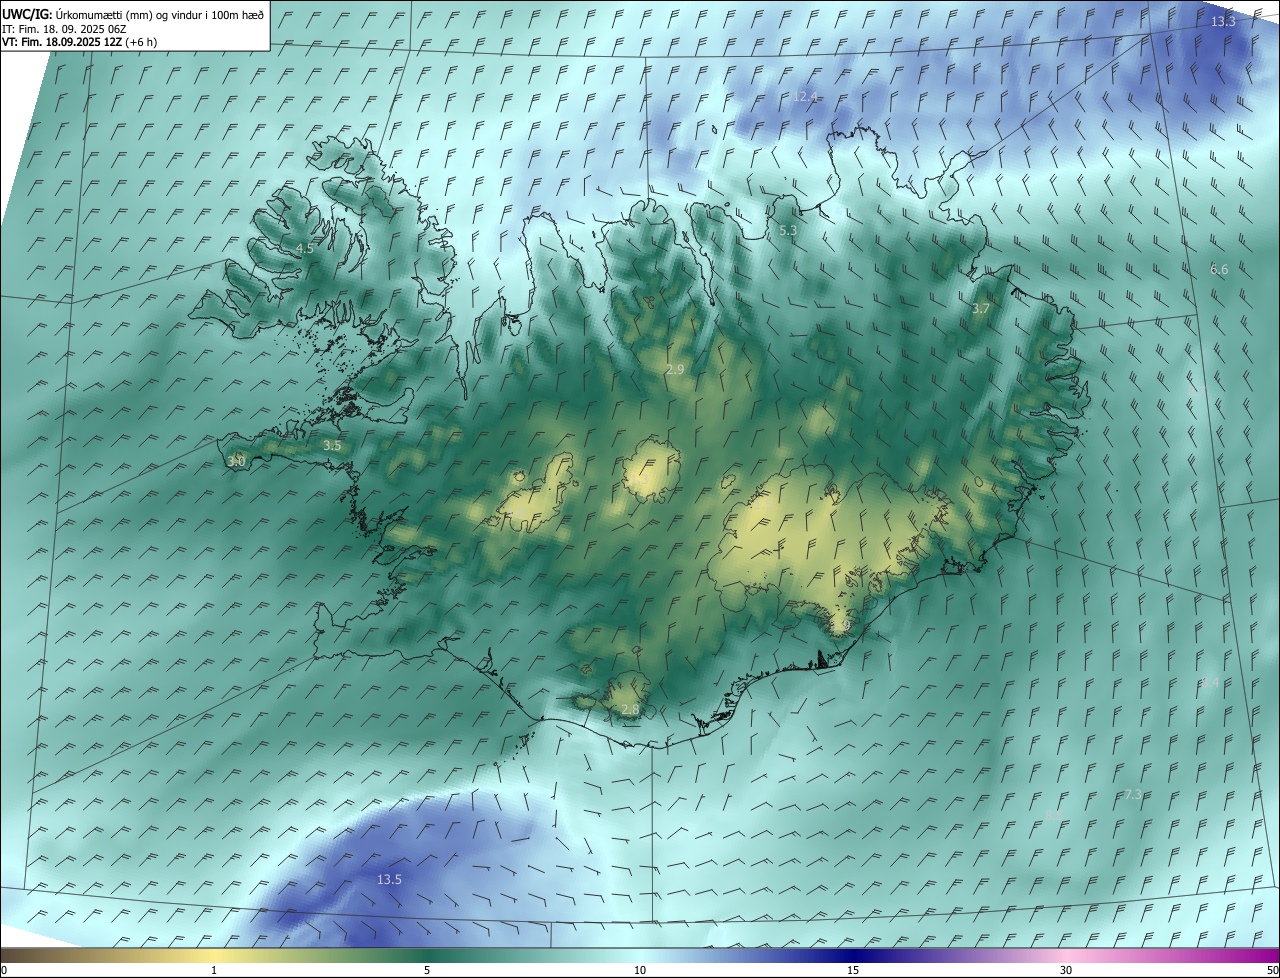Screen dimensions: 1280x978
Task: Click the 'IT: Fim. 18. 09. 2025 06Z' line
Action: (x=64, y=29)
